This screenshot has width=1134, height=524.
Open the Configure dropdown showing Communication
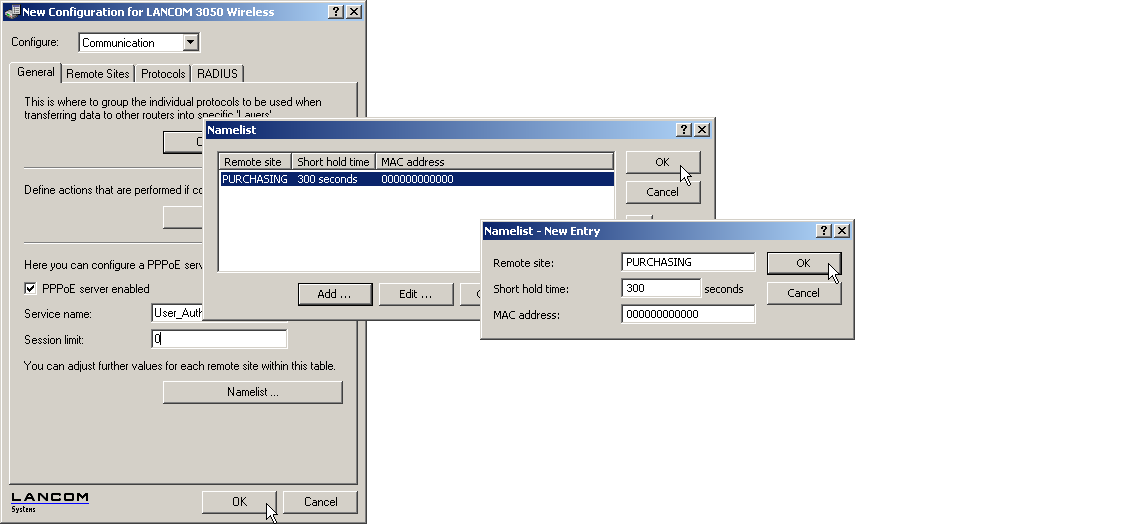(191, 43)
